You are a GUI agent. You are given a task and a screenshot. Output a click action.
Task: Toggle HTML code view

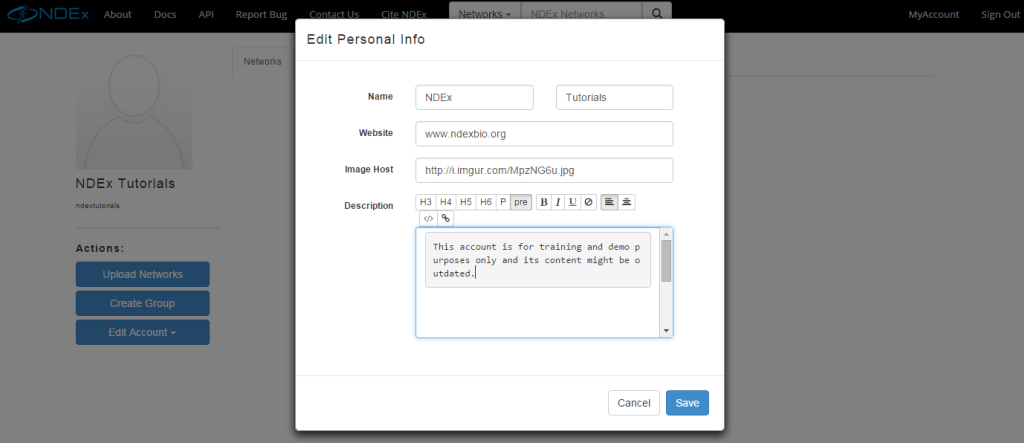428,218
